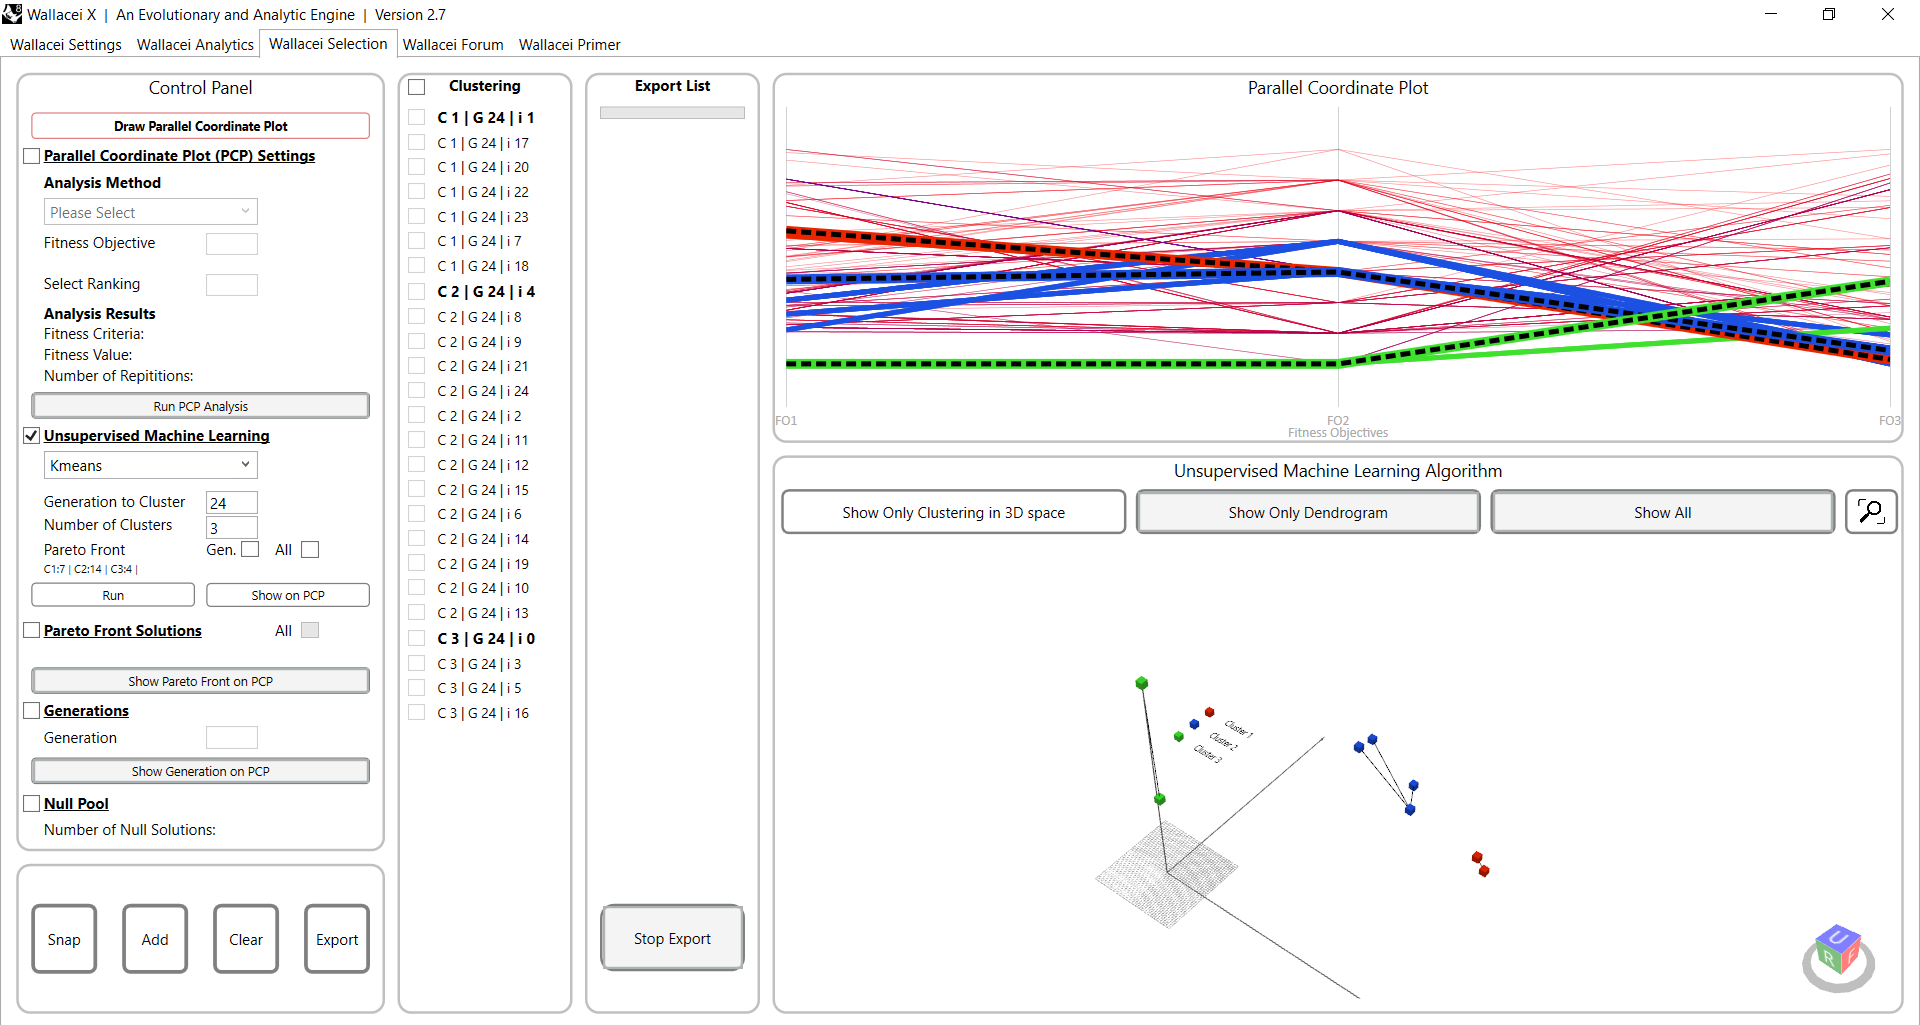Enable the Pareto Front Solutions checkbox
This screenshot has width=1920, height=1025.
(30, 630)
